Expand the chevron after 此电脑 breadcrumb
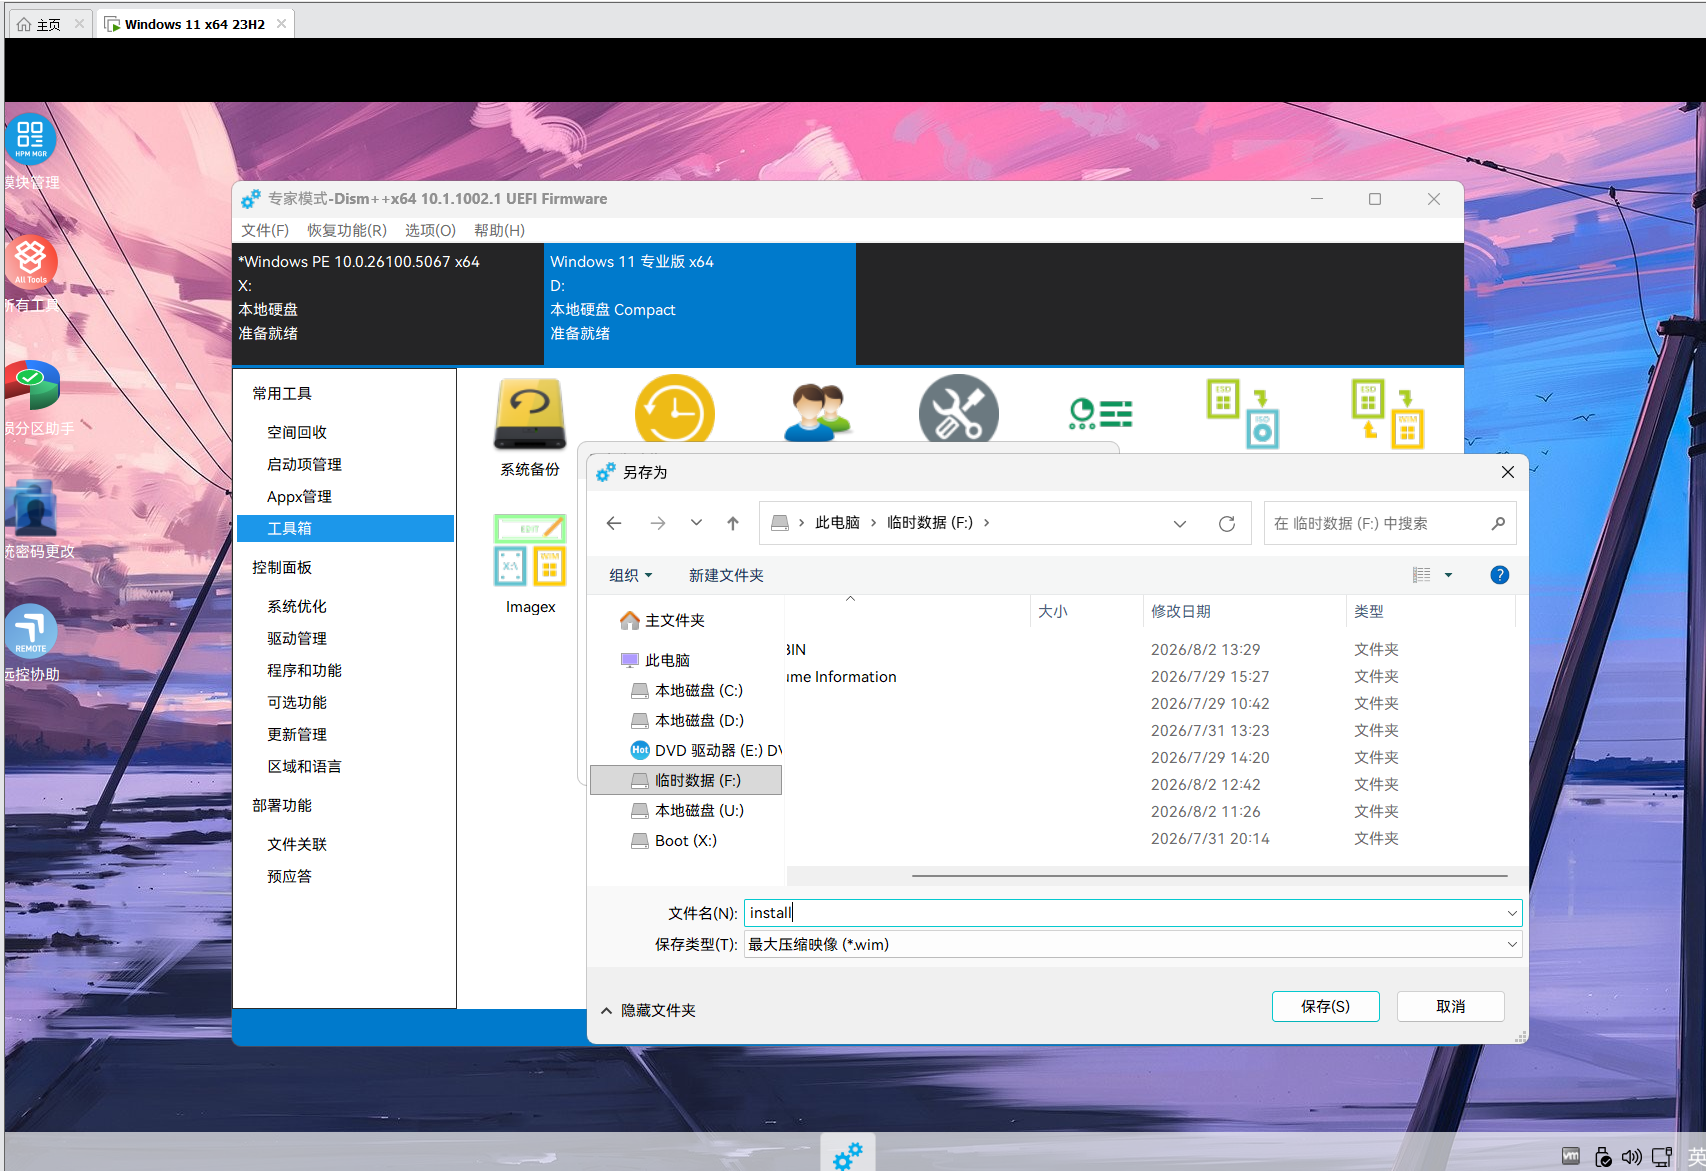1706x1171 pixels. [x=873, y=523]
